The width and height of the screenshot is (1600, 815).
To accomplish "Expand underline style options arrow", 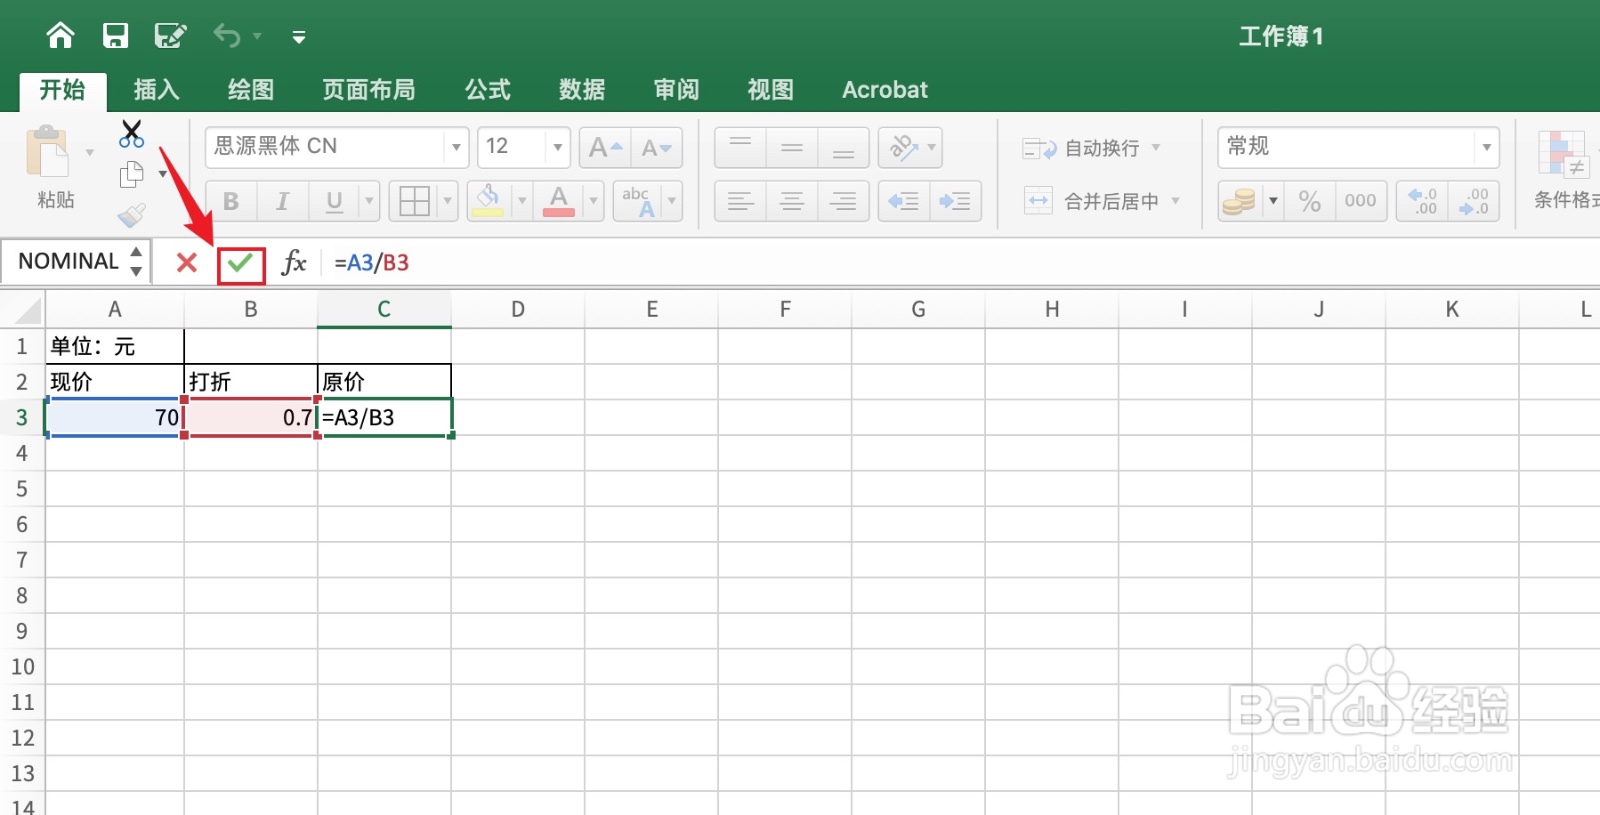I will click(369, 201).
